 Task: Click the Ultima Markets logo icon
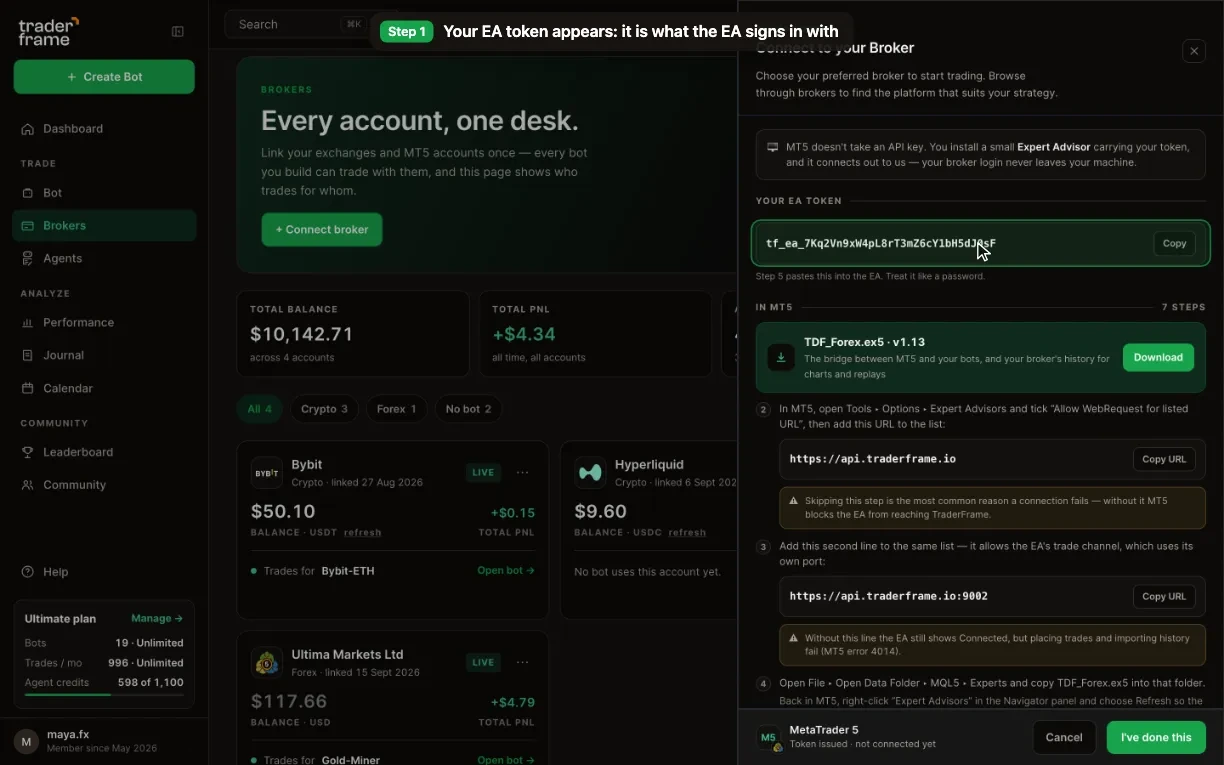266,663
